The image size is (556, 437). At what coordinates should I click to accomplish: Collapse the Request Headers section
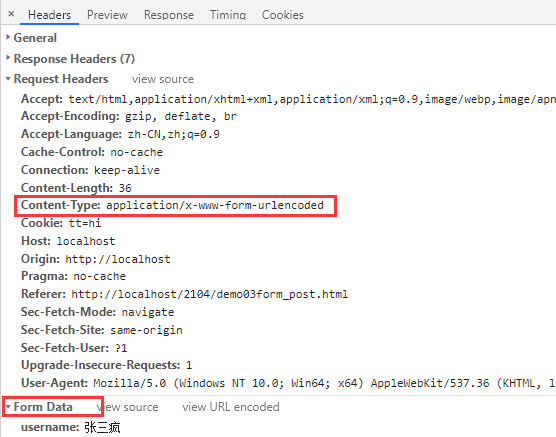point(8,79)
